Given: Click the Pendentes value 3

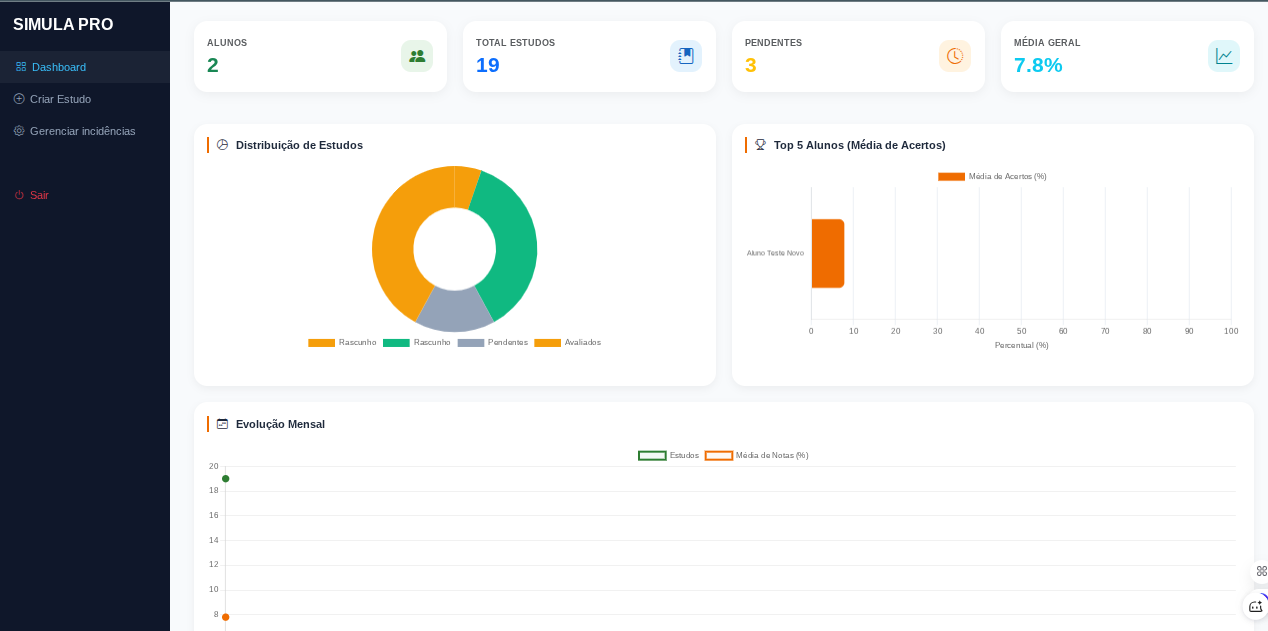Looking at the screenshot, I should (751, 65).
